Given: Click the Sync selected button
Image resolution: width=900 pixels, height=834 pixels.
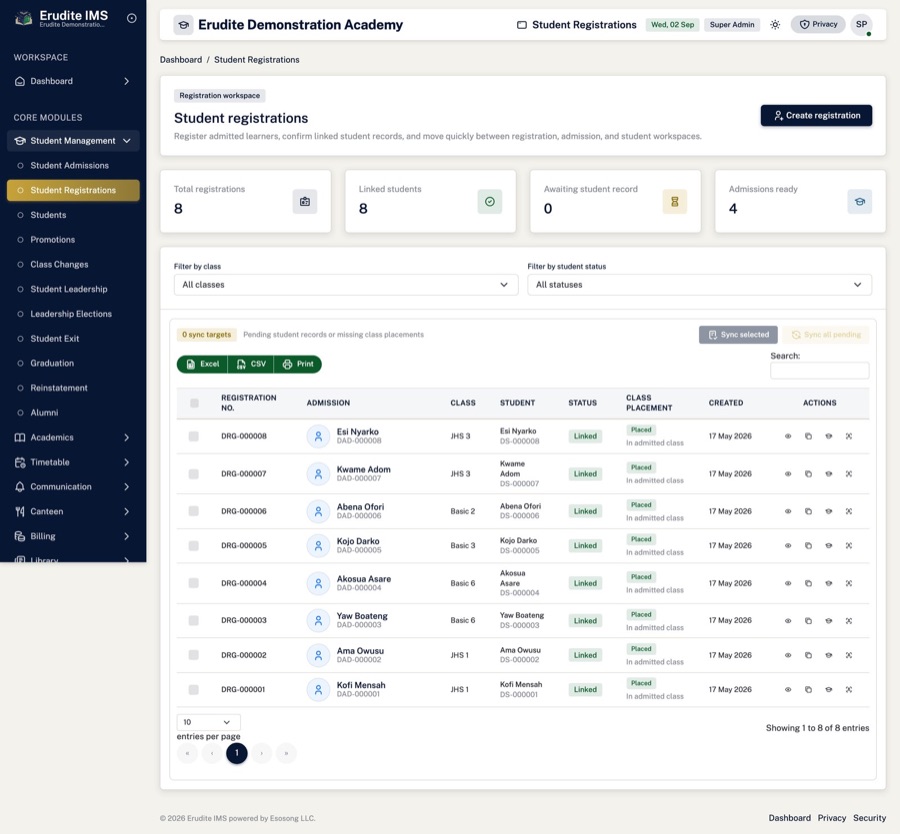Looking at the screenshot, I should [738, 335].
